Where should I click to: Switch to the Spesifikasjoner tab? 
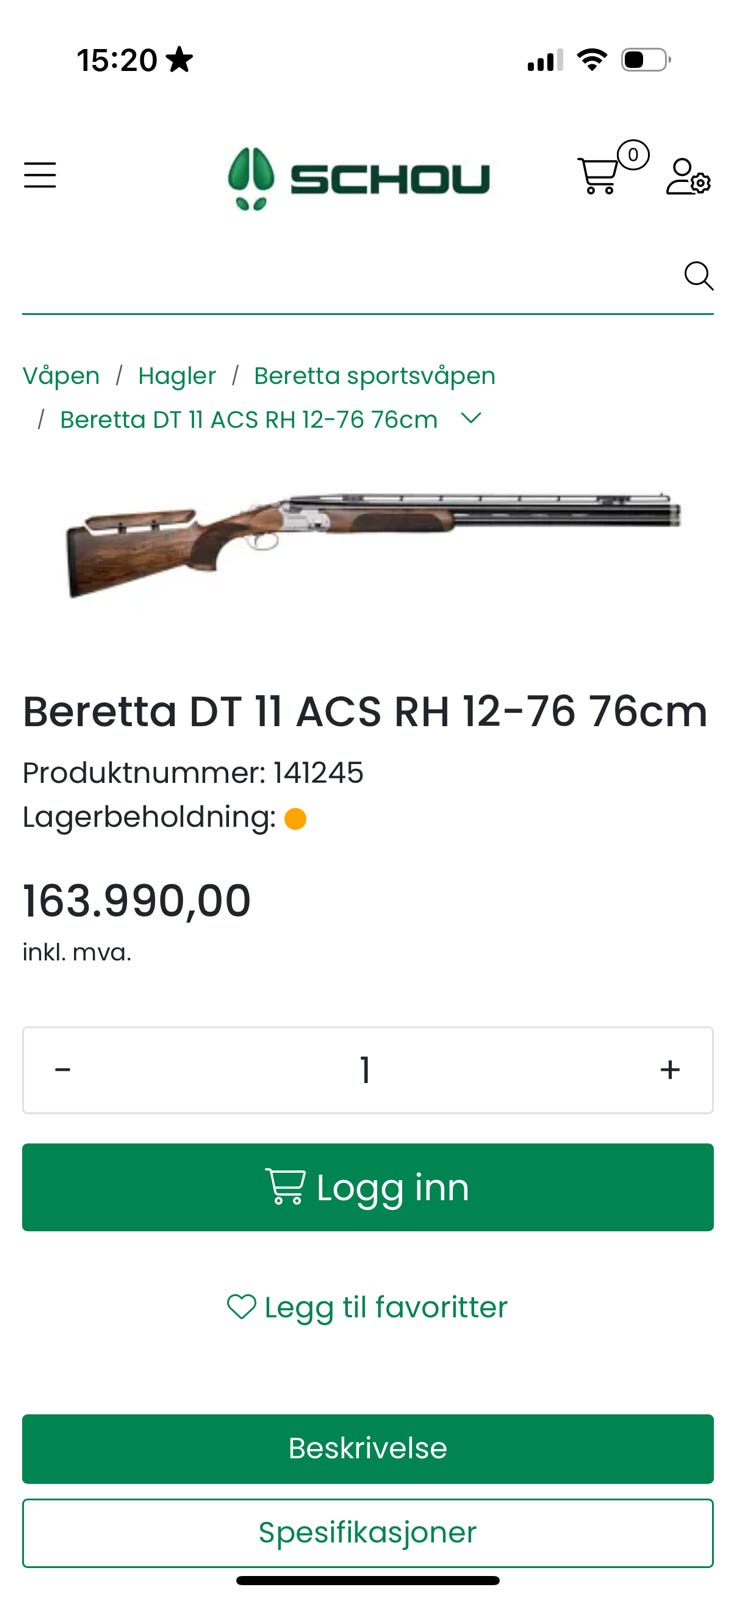tap(368, 1532)
